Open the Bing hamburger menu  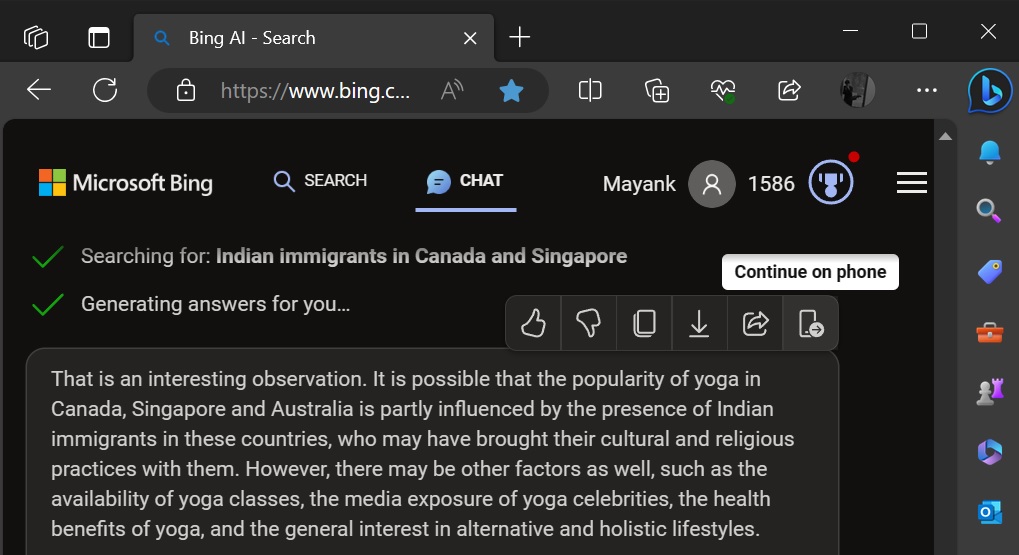pos(911,183)
